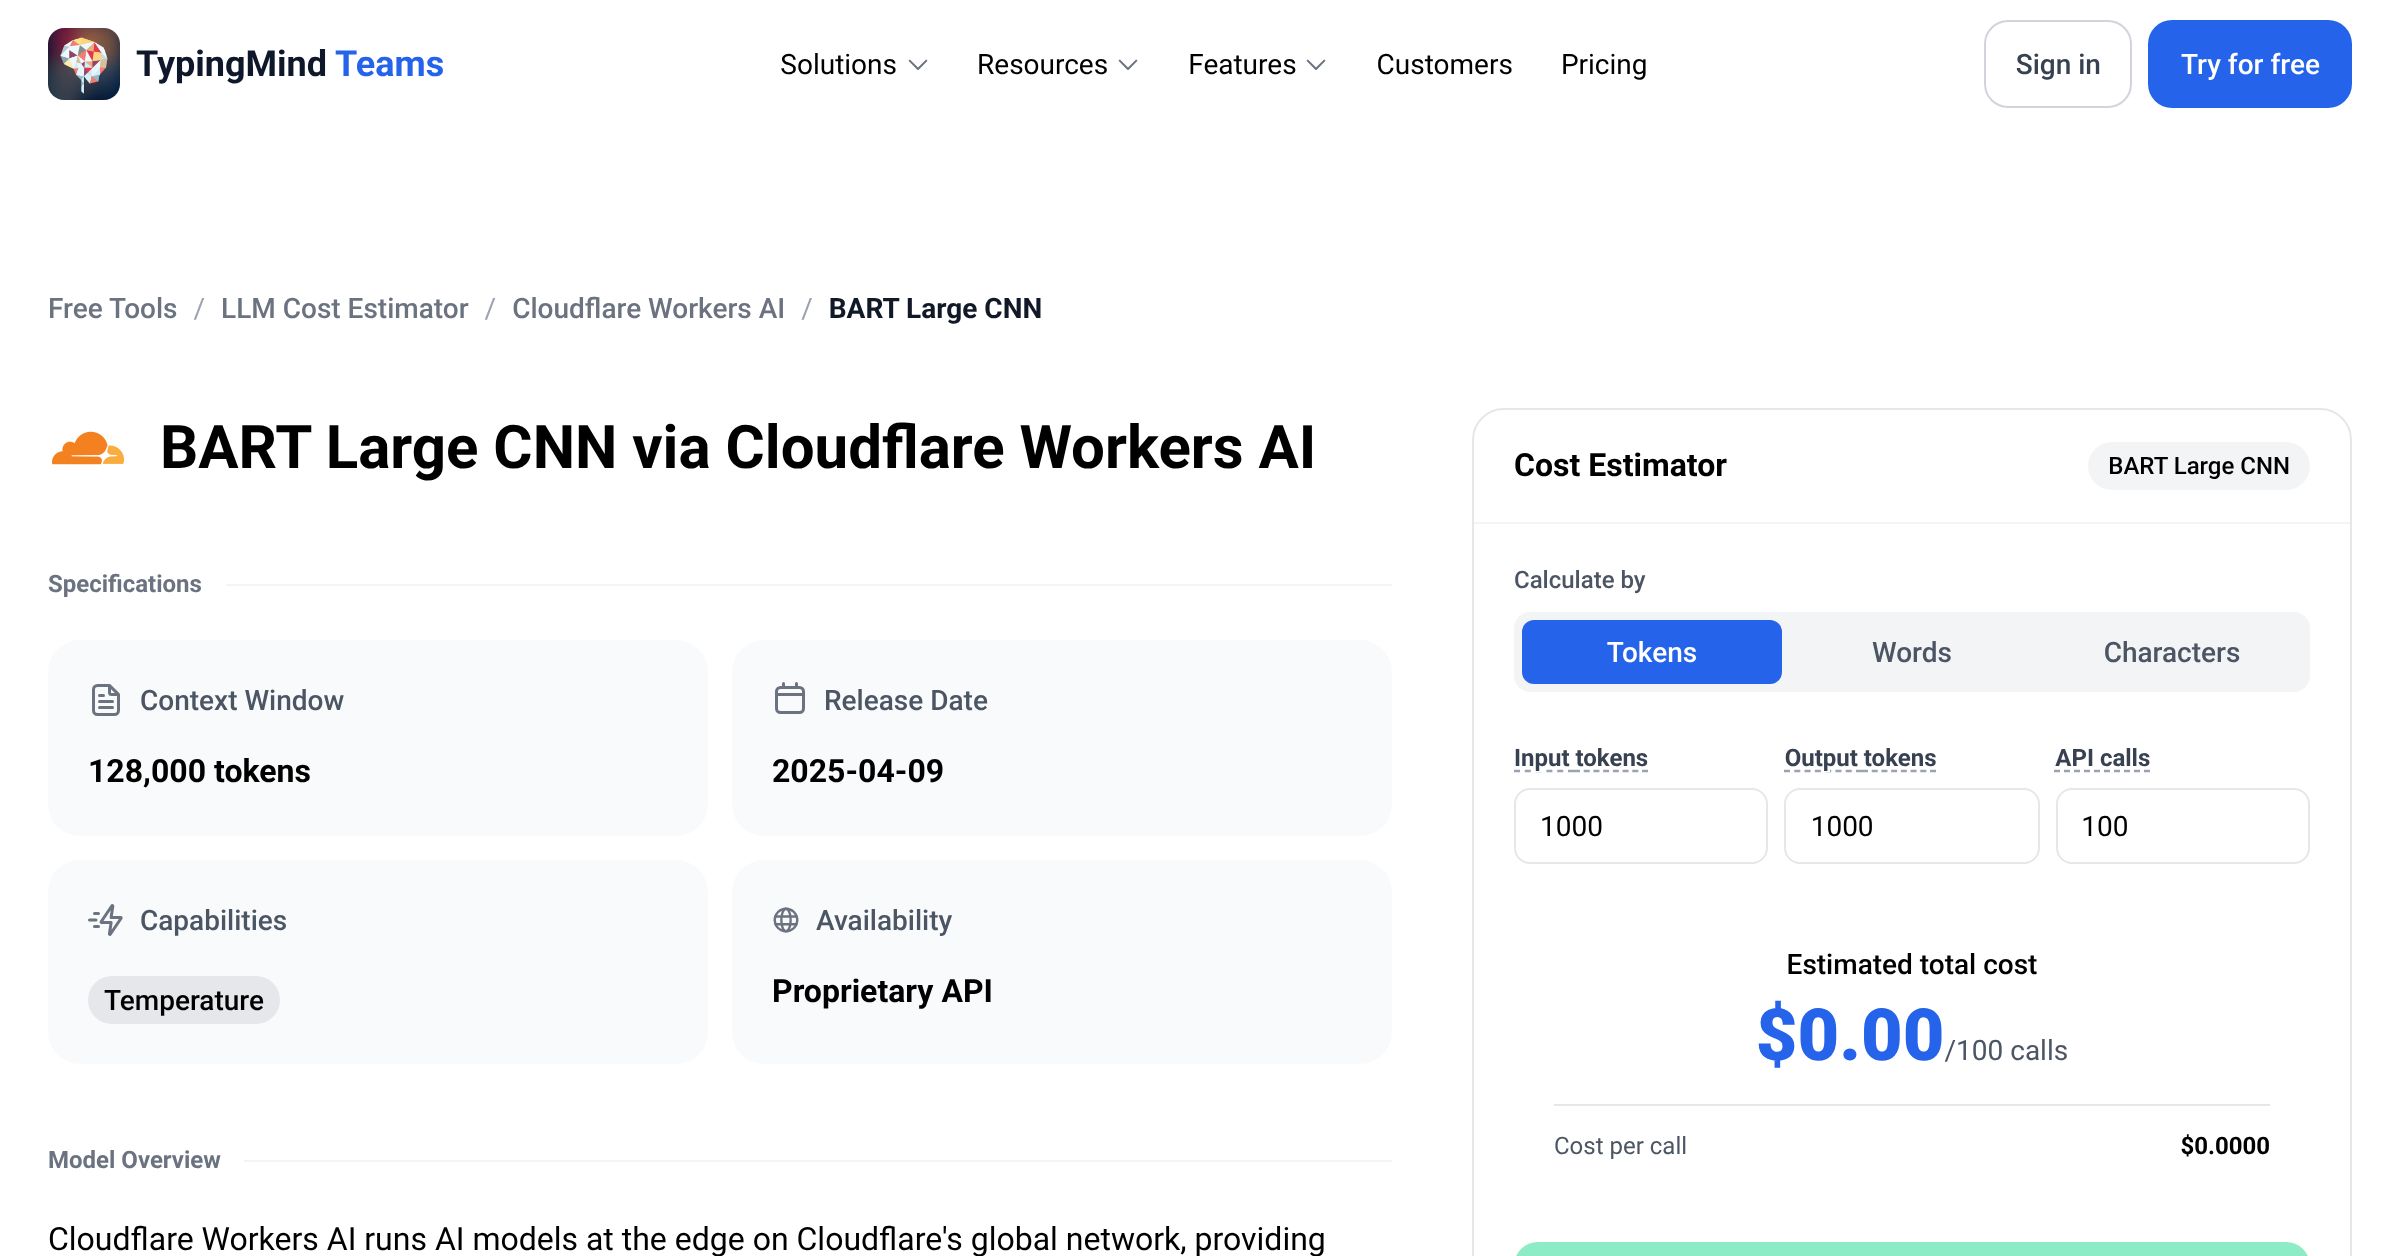Click the Context Window document icon
This screenshot has width=2400, height=1256.
[x=105, y=700]
